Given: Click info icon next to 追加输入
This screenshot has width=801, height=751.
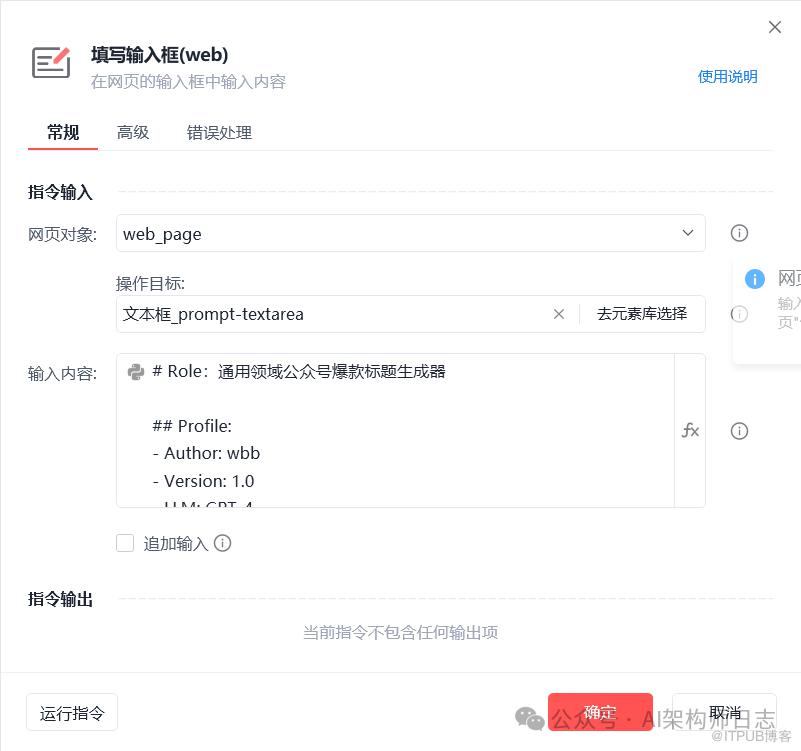Looking at the screenshot, I should pos(222,543).
